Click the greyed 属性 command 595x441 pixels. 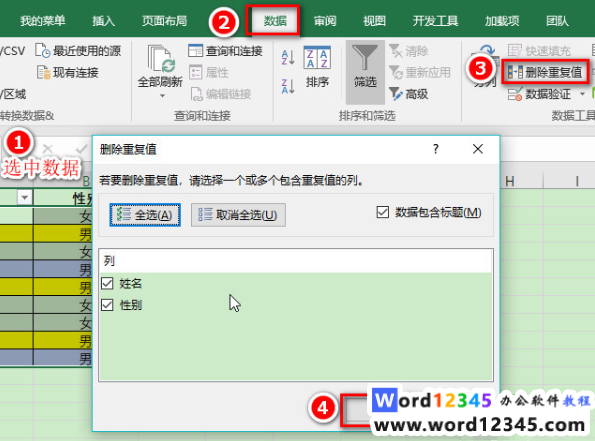[x=209, y=72]
